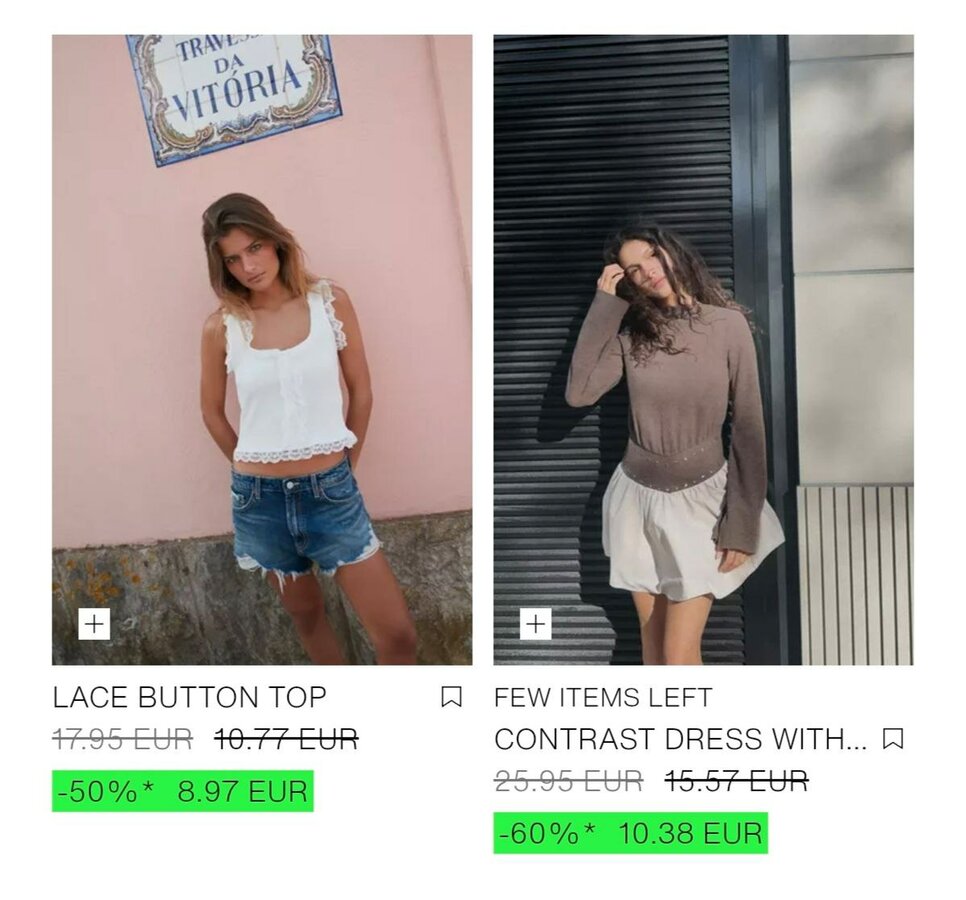
Task: Open the Lace Button Top product title
Action: tap(189, 697)
